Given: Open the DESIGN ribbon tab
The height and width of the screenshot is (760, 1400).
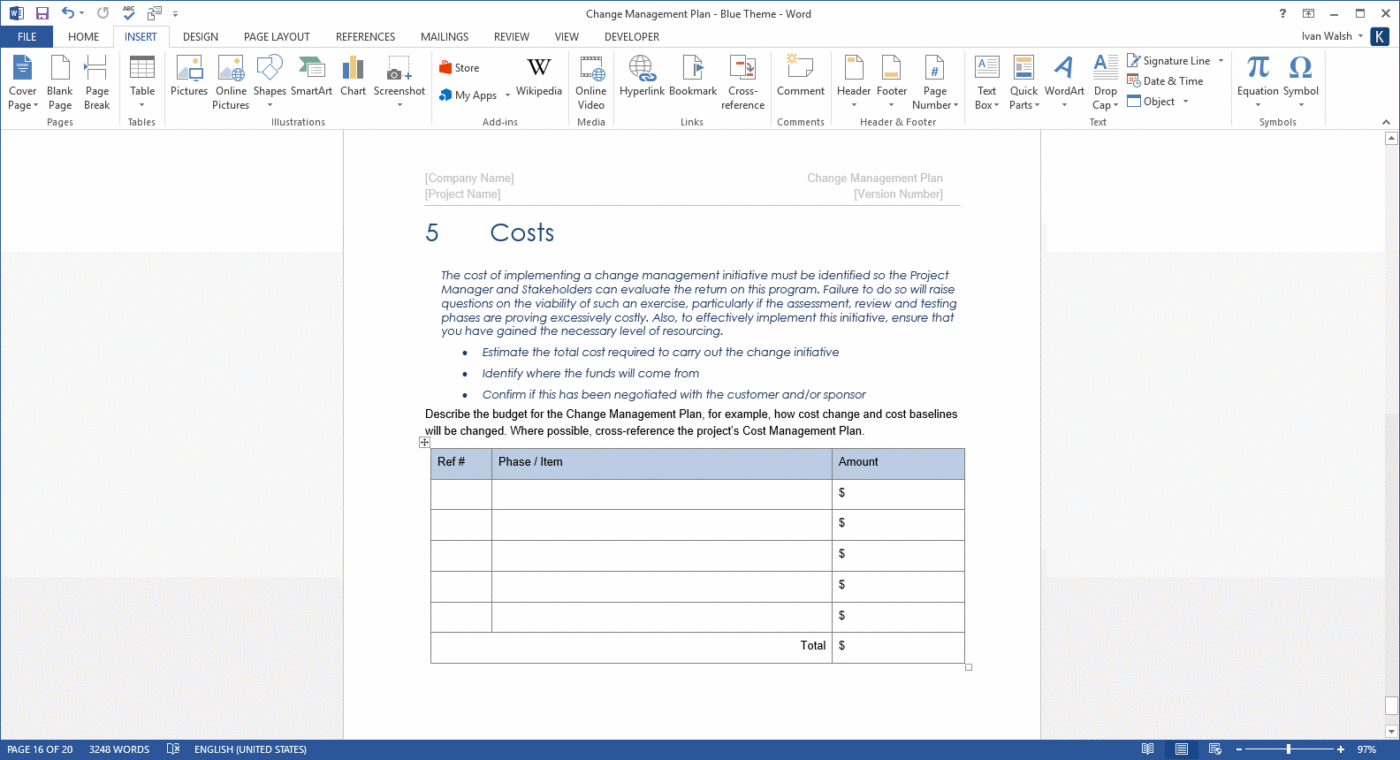Looking at the screenshot, I should click(200, 36).
